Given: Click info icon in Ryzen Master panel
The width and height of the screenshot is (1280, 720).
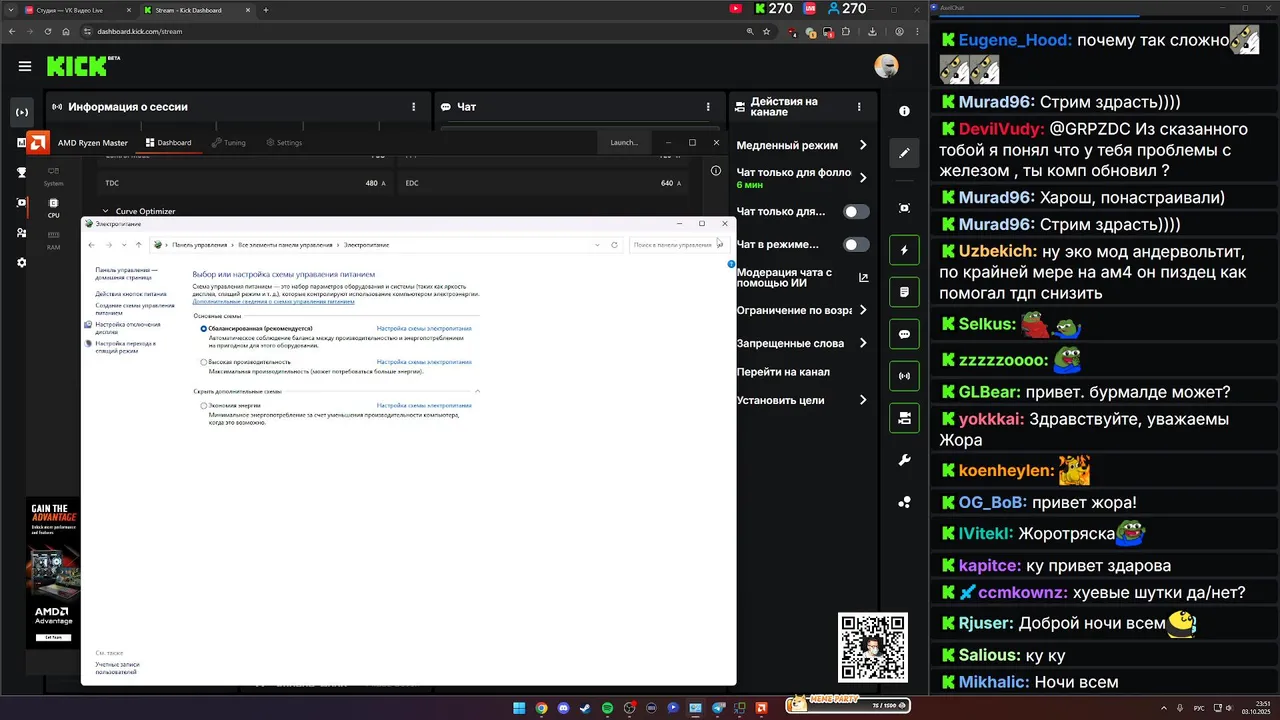Looking at the screenshot, I should pos(715,171).
